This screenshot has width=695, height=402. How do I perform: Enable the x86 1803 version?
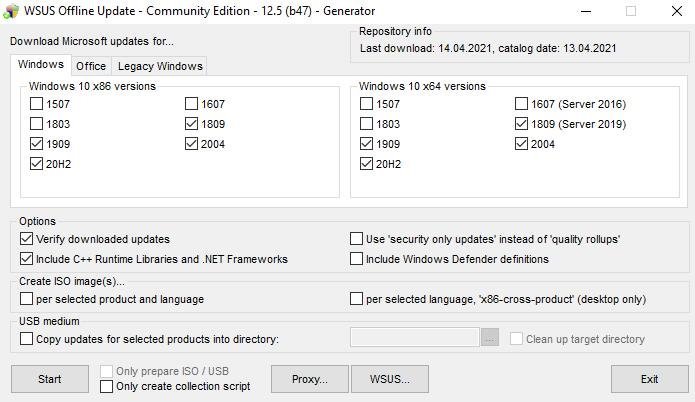pos(36,124)
